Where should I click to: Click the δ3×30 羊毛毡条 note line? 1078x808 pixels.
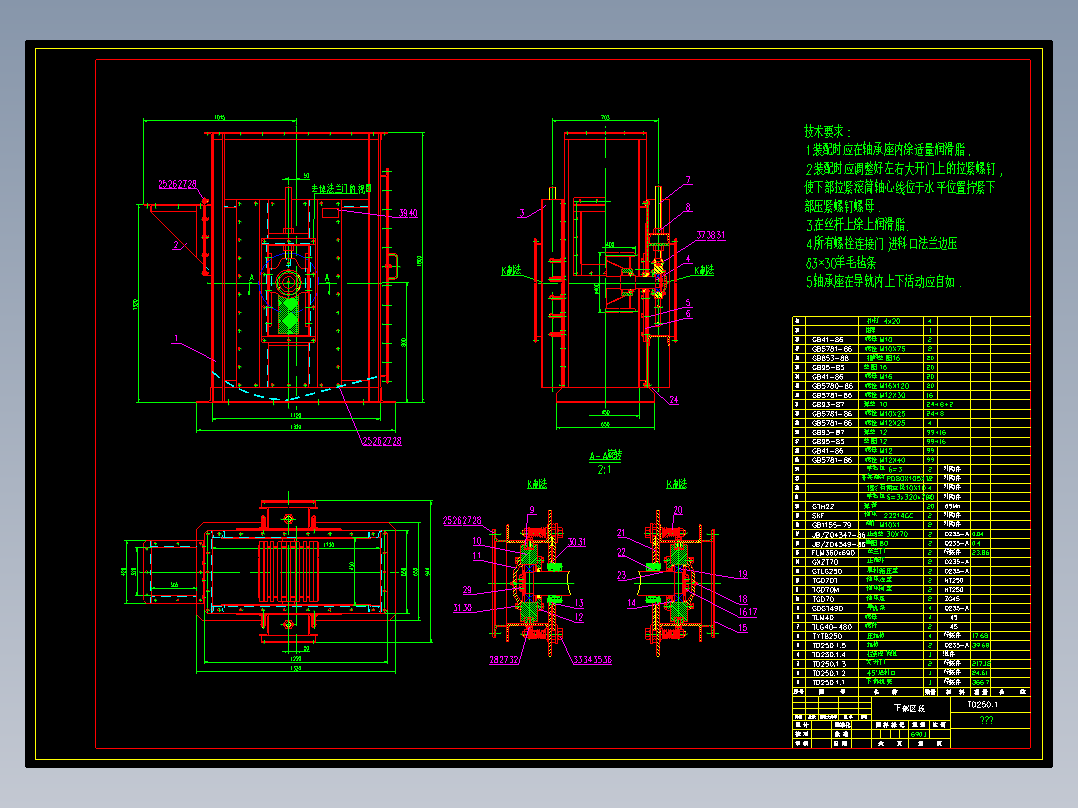pos(840,263)
